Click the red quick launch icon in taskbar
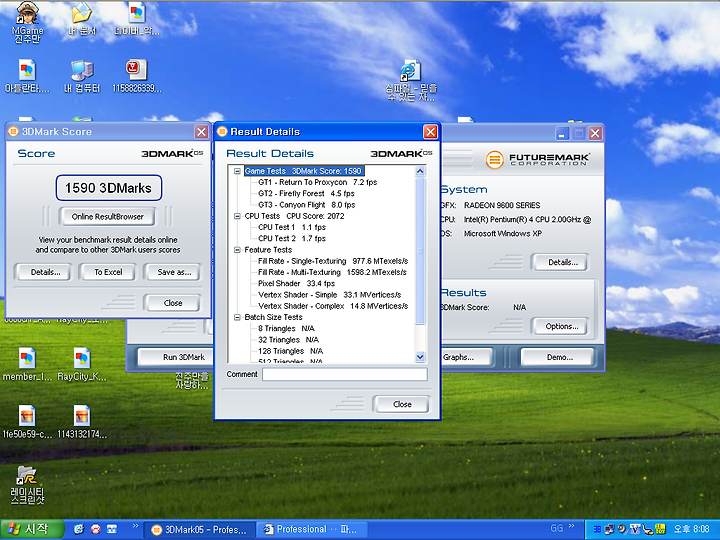 (x=96, y=529)
